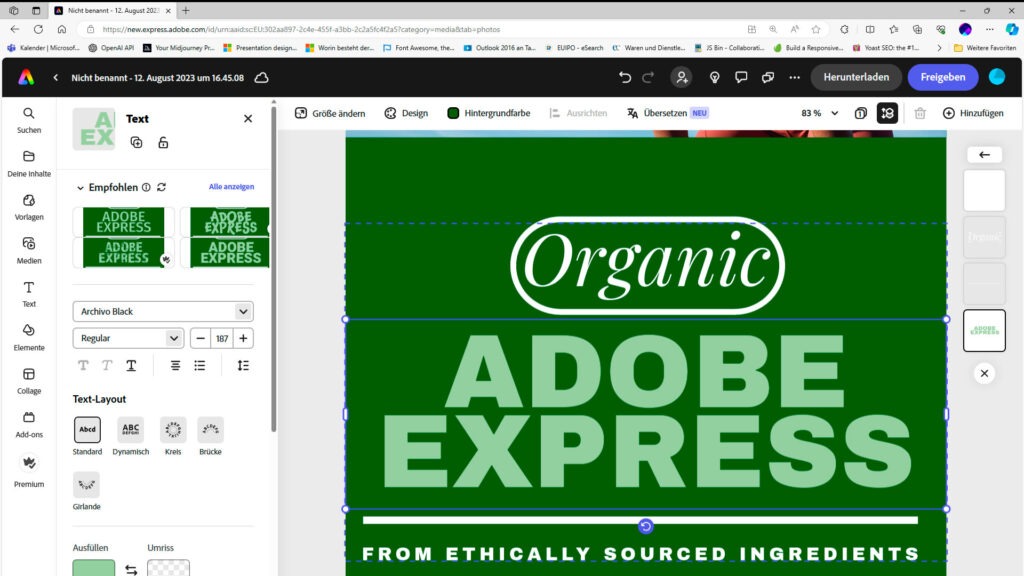Open Deine Inhalte in sidebar
The image size is (1024, 576).
click(x=29, y=163)
